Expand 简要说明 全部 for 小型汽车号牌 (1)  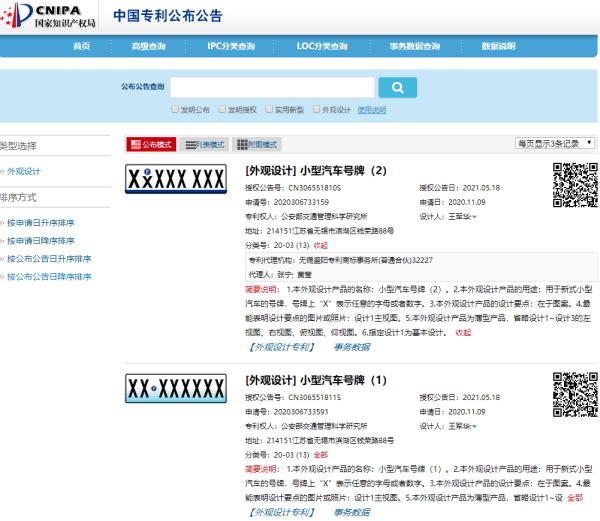[575, 498]
